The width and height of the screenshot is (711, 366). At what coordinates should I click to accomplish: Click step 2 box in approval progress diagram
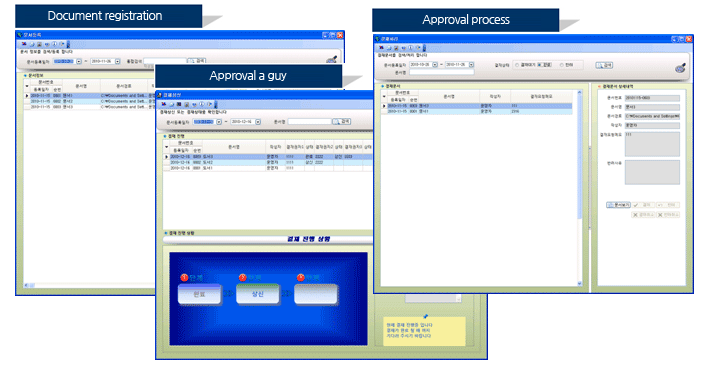tap(258, 294)
